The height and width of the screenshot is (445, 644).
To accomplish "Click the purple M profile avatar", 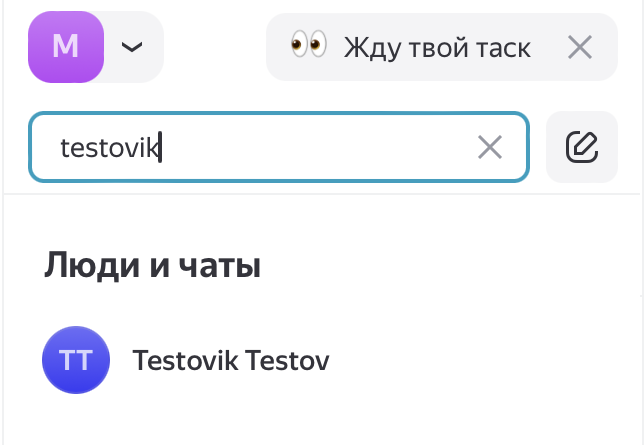I will click(x=66, y=47).
